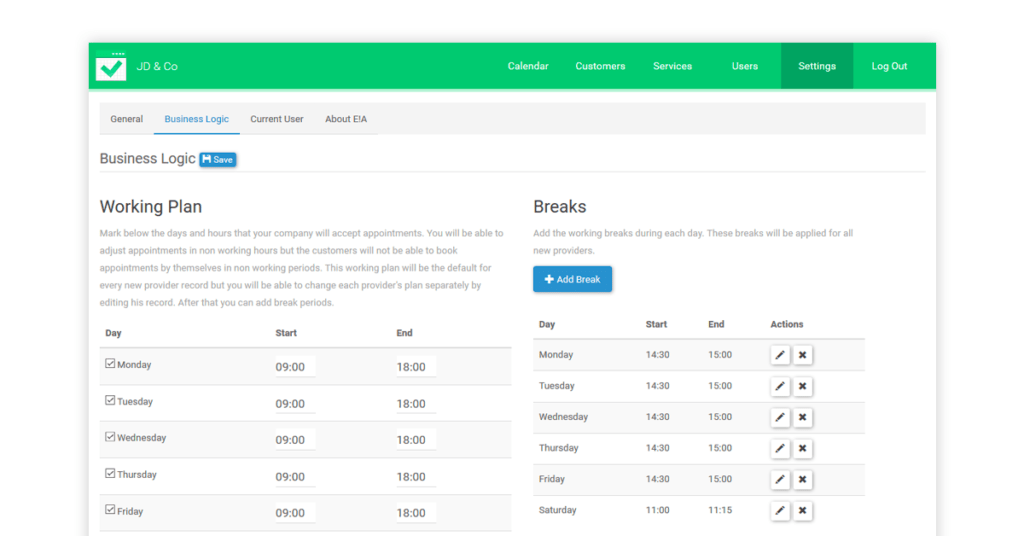Image resolution: width=1024 pixels, height=536 pixels.
Task: Click the Thursday end time field
Action: pos(415,477)
